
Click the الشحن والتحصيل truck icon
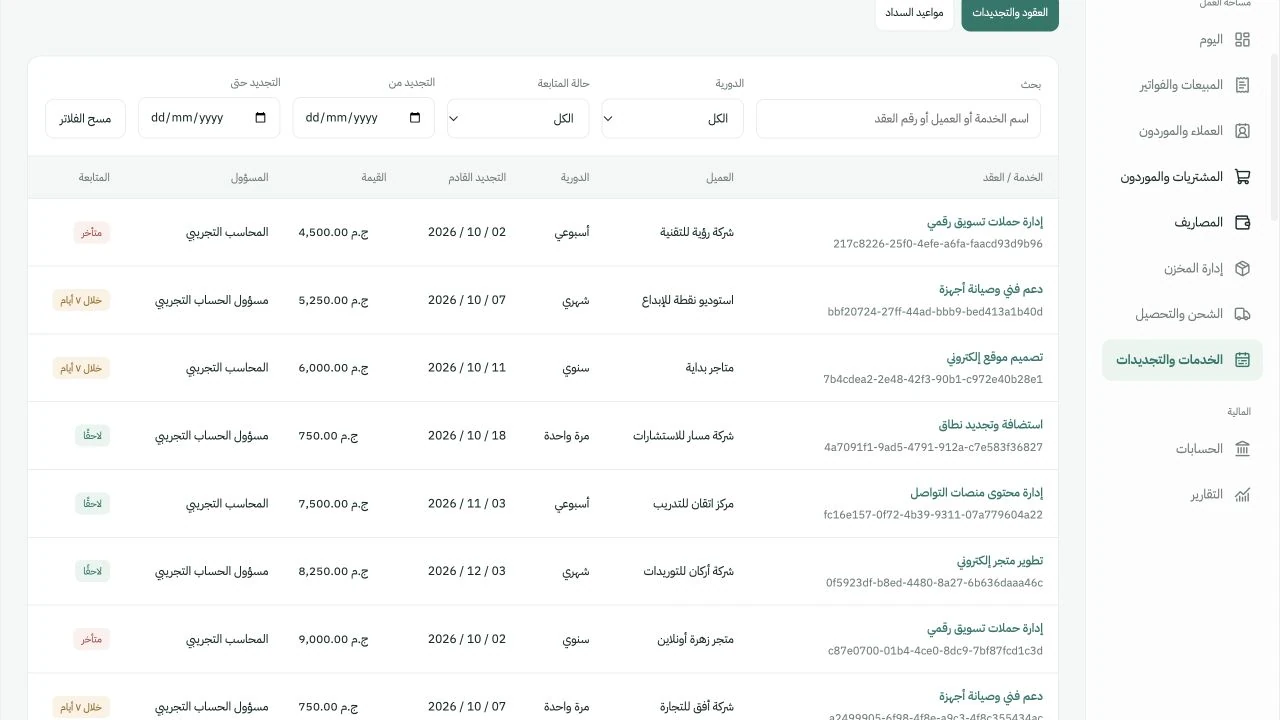(x=1242, y=314)
